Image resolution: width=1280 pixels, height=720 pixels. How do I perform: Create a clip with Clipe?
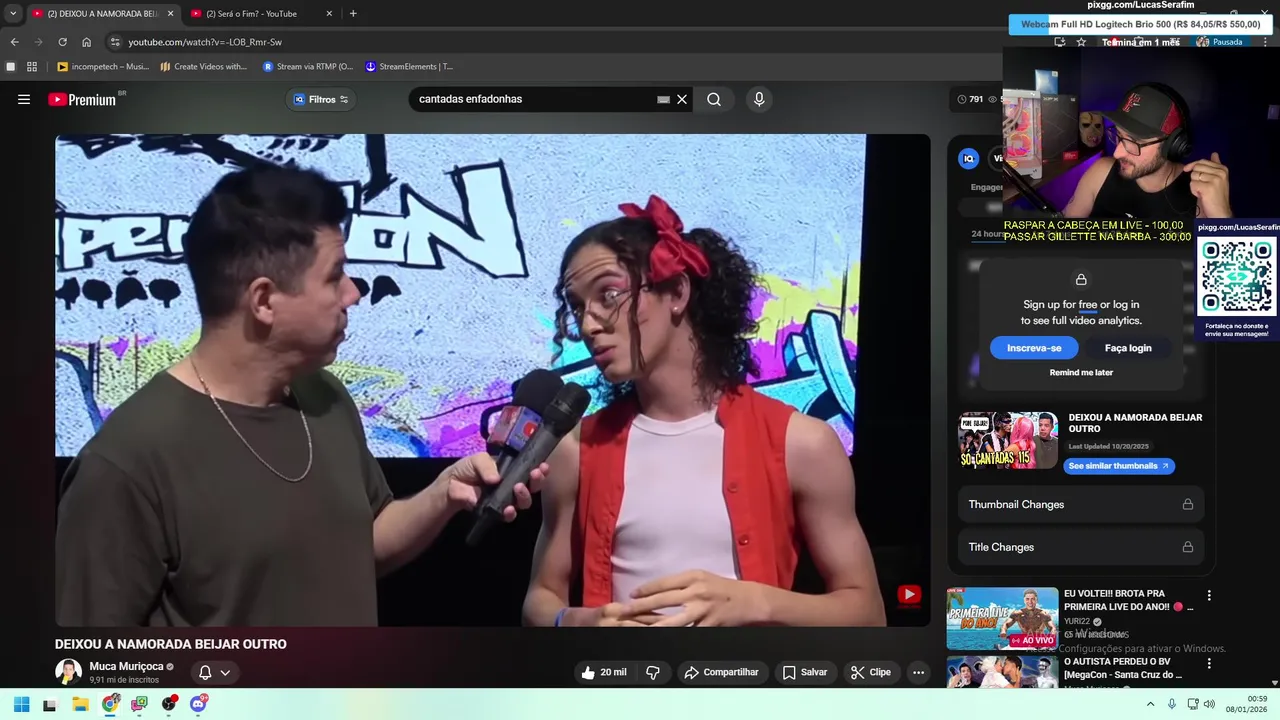click(871, 672)
